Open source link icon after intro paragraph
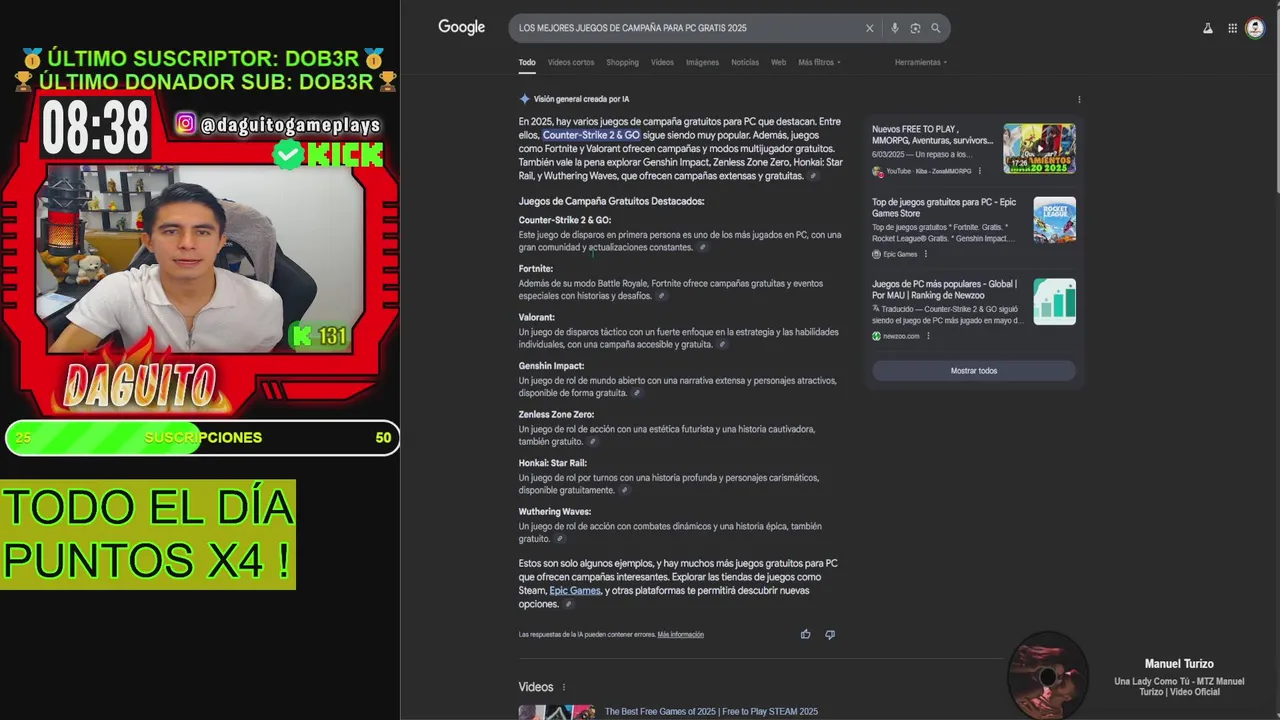 [x=813, y=176]
